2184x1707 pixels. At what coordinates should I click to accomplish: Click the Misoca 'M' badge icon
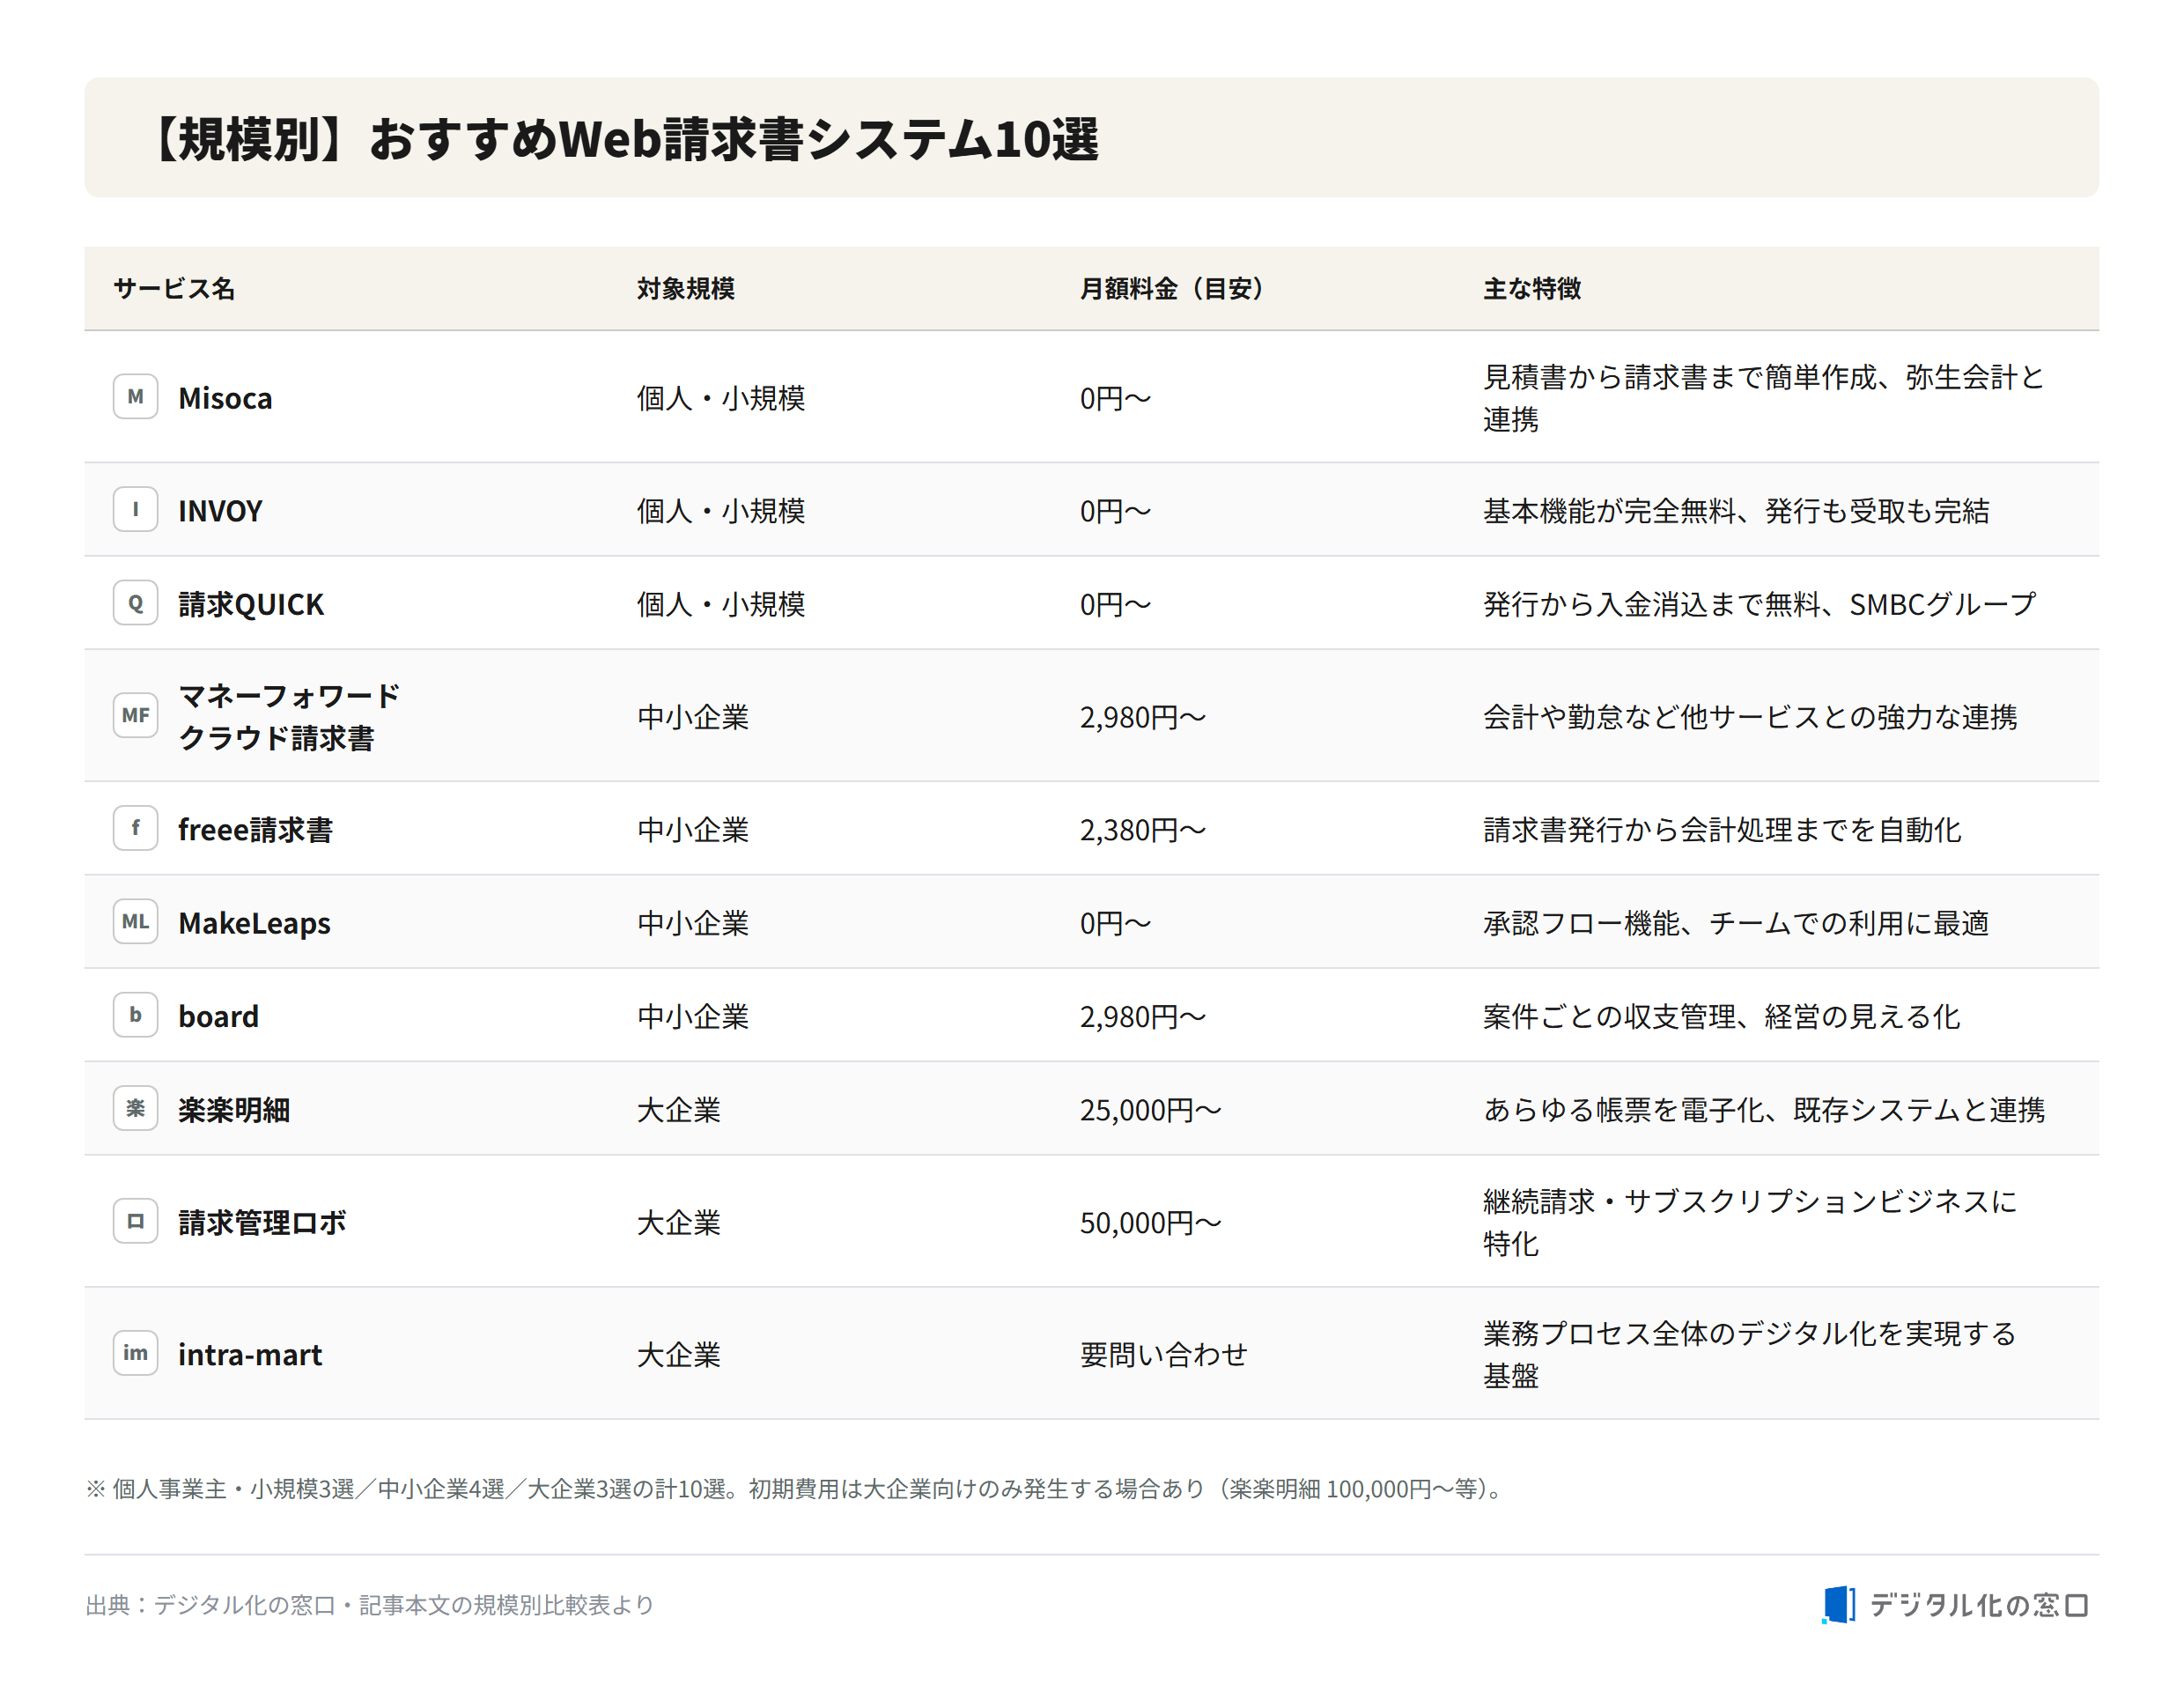pyautogui.click(x=135, y=397)
